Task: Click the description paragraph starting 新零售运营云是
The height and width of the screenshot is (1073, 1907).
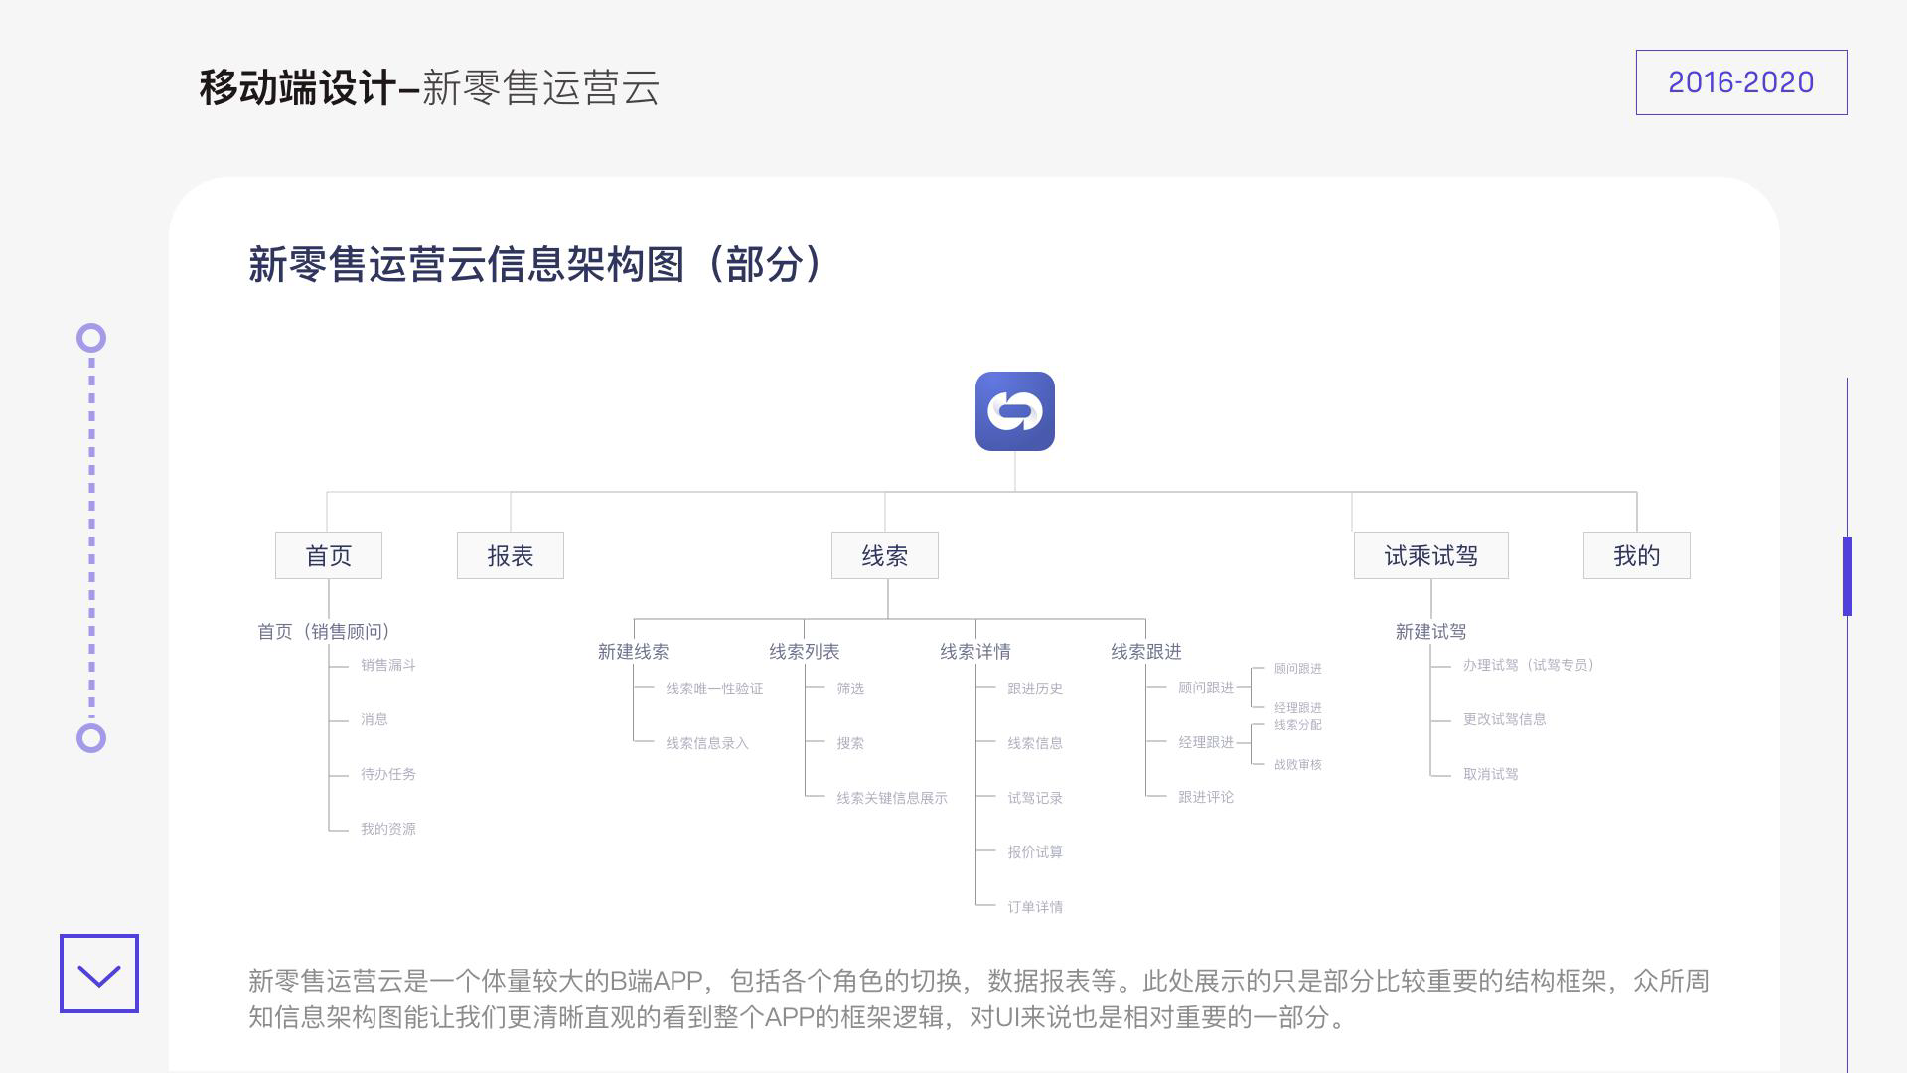Action: point(978,999)
